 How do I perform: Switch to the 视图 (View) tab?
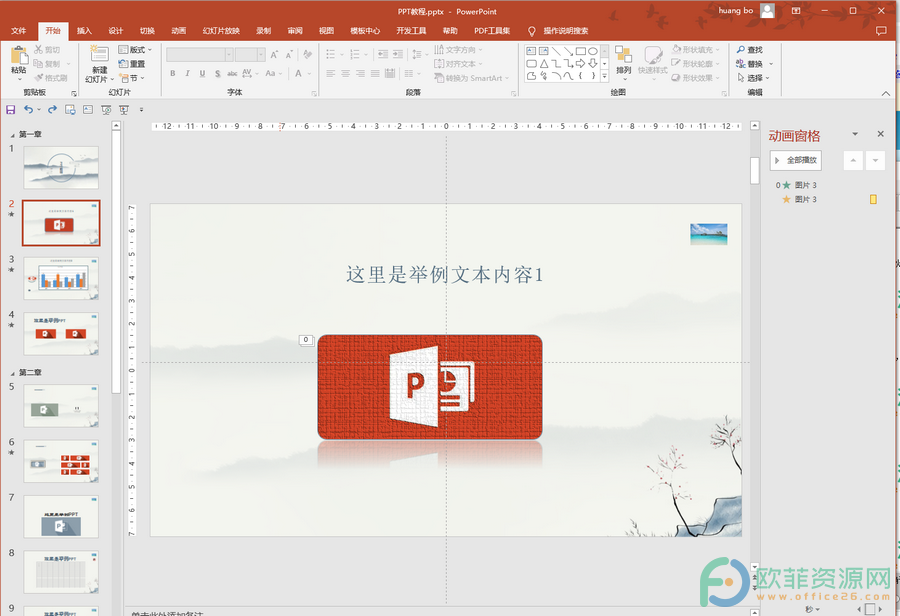coord(327,31)
